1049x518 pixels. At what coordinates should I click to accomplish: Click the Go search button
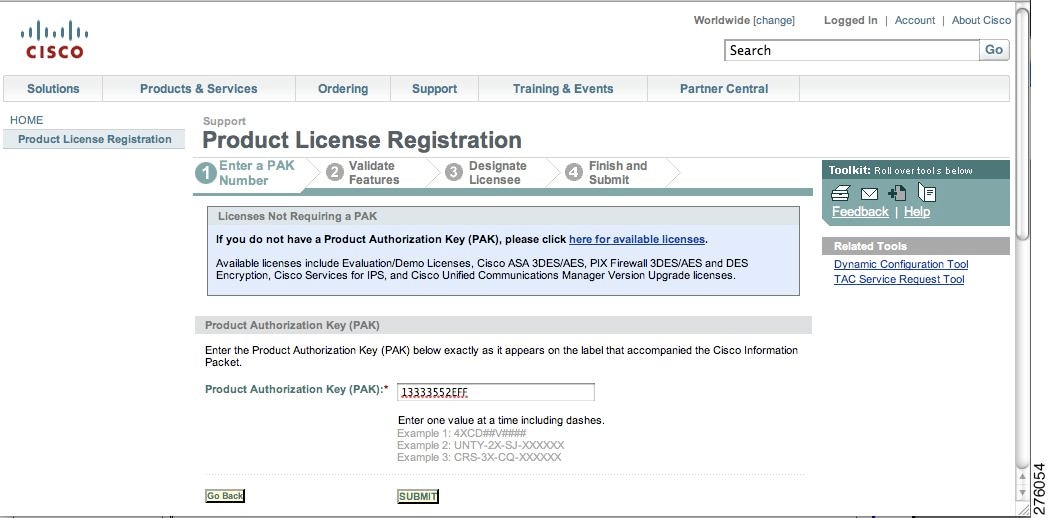tap(994, 50)
